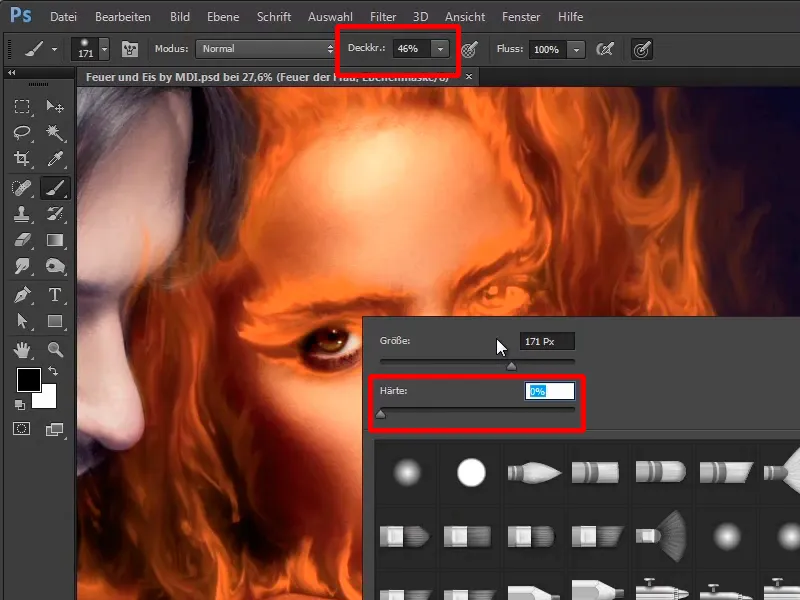Open the Ansicht menu
Viewport: 800px width, 600px height.
[x=465, y=17]
